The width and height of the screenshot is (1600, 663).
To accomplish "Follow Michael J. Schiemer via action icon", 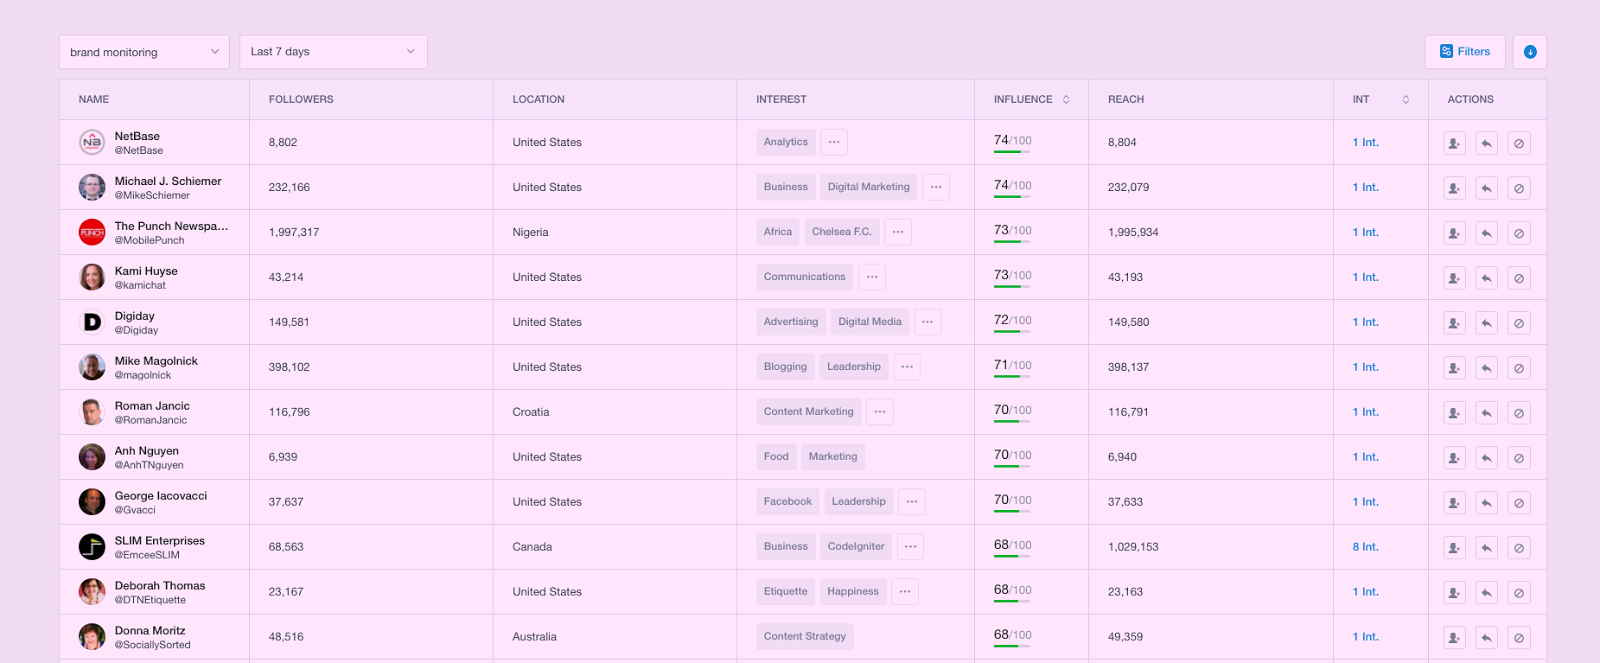I will coord(1454,188).
